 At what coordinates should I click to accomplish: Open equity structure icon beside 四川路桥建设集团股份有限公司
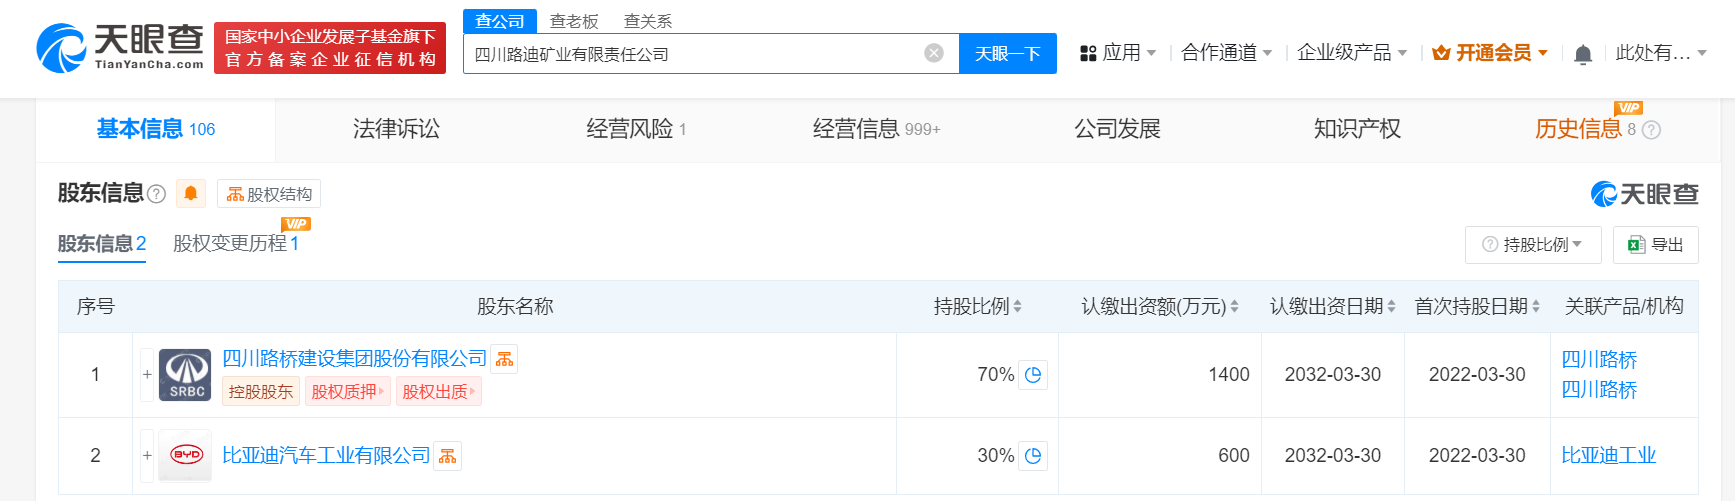tap(505, 359)
